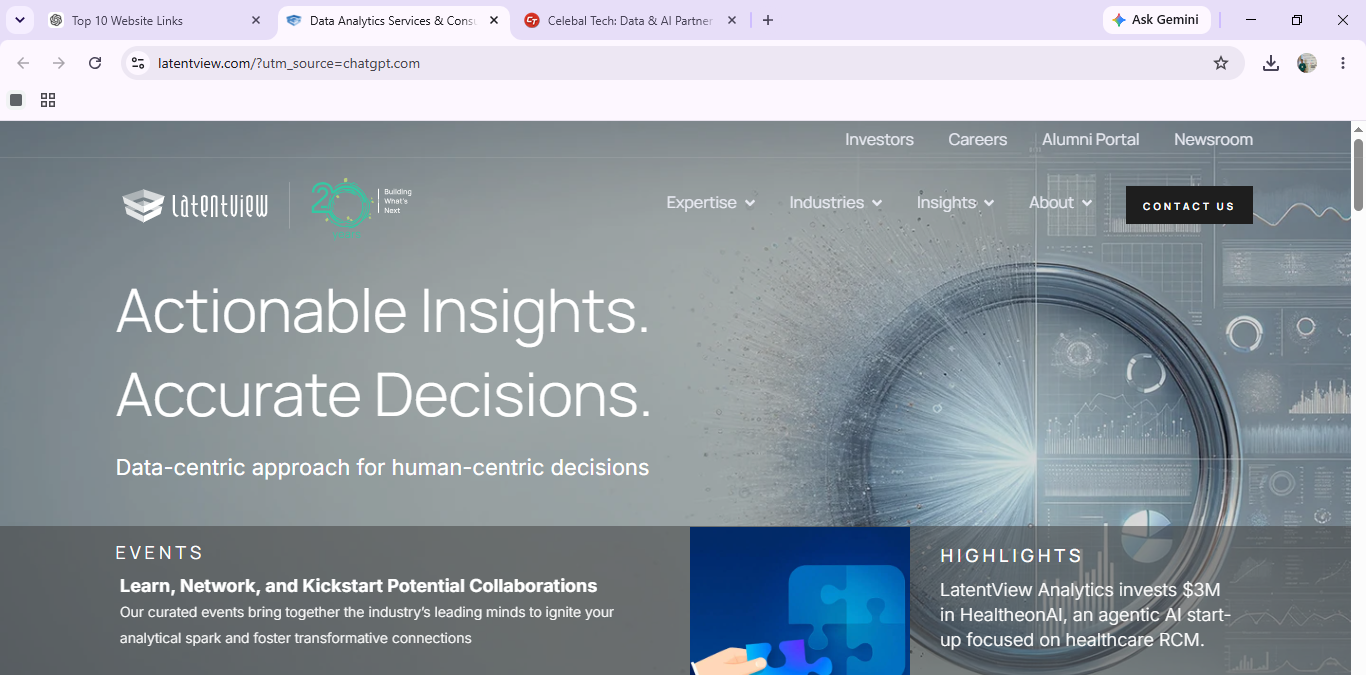This screenshot has width=1366, height=675.
Task: Expand the Expertise menu
Action: point(711,203)
